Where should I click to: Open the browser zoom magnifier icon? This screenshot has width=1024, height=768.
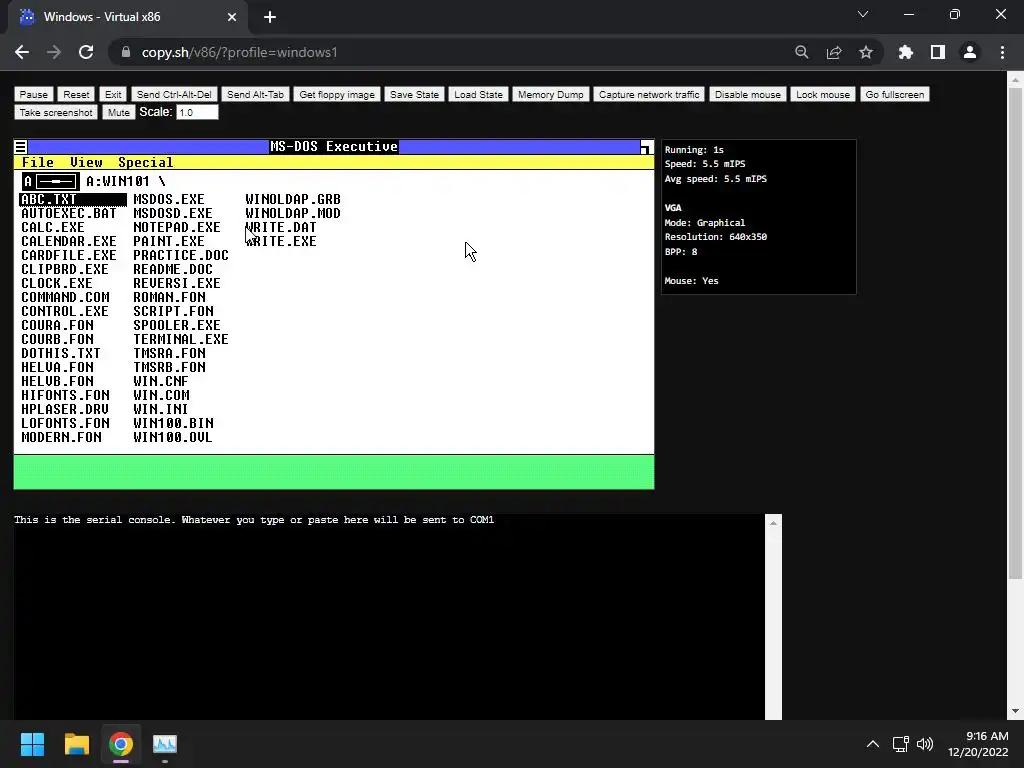click(x=801, y=52)
